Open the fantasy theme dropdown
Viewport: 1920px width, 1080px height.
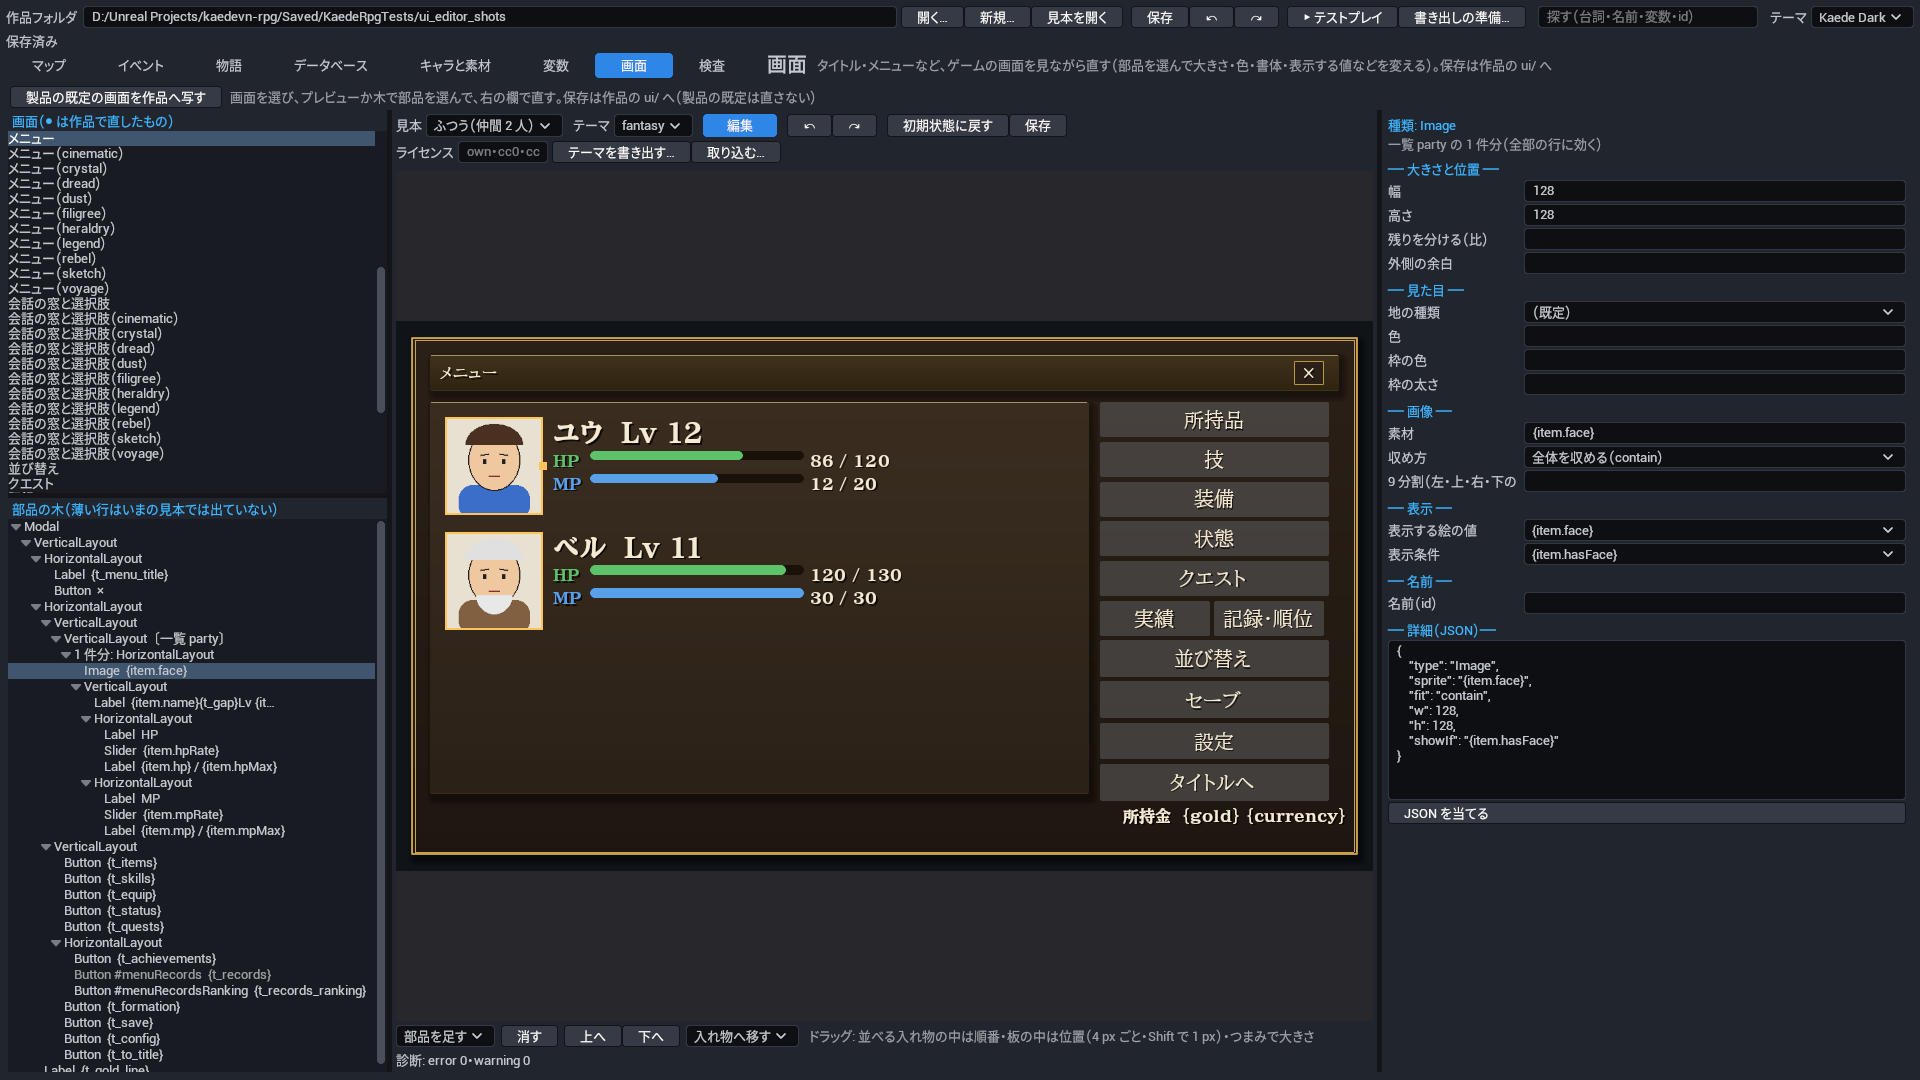[653, 126]
